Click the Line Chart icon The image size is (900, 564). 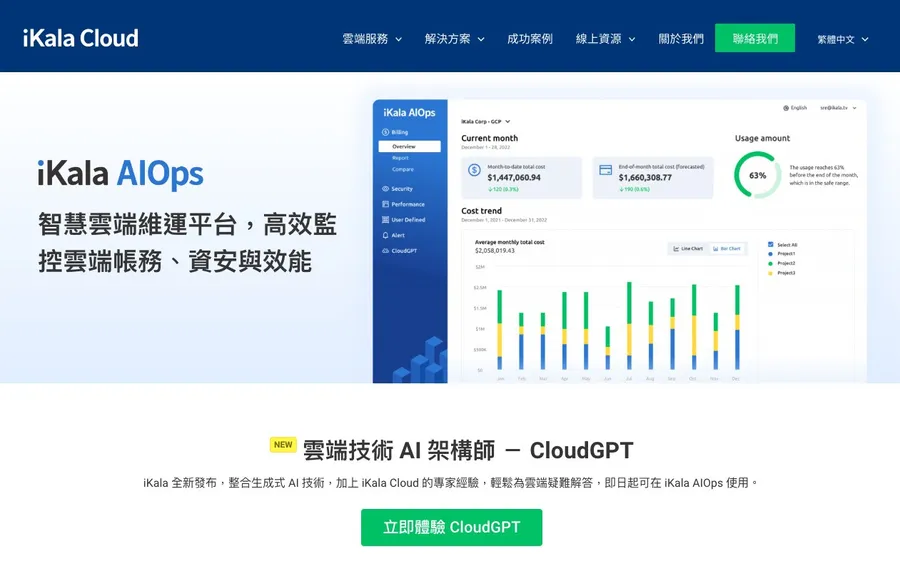click(676, 249)
